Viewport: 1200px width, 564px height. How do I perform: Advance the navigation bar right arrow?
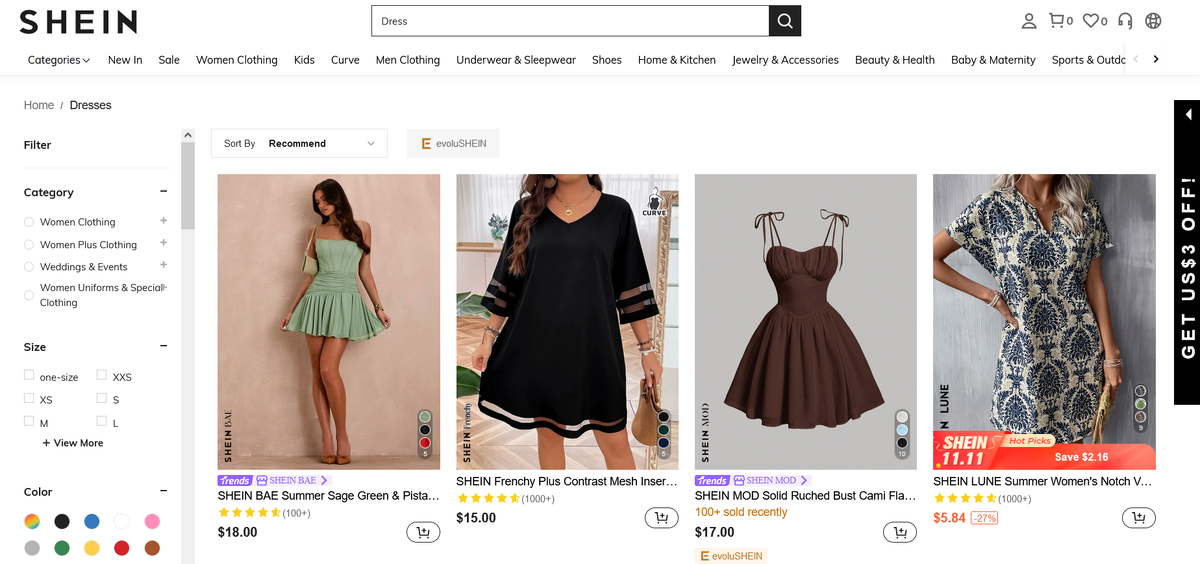[1156, 59]
